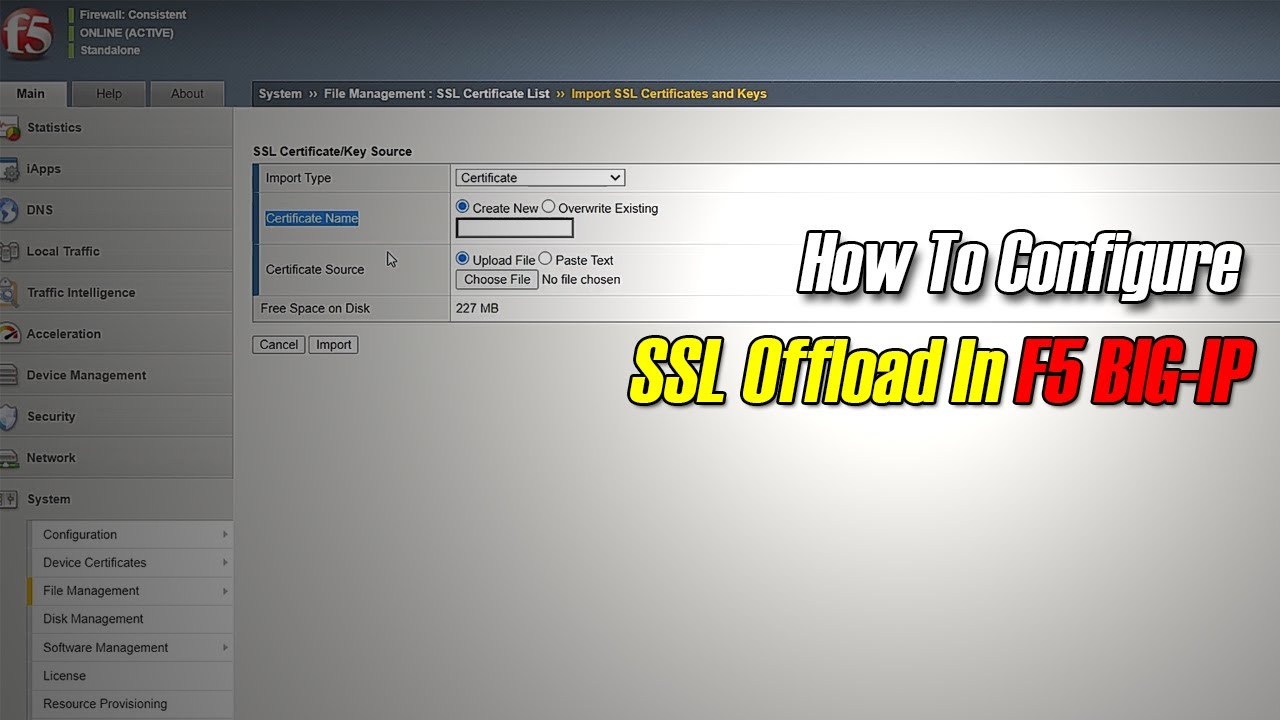The width and height of the screenshot is (1280, 720).
Task: Click the Standalone status text
Action: click(x=110, y=51)
